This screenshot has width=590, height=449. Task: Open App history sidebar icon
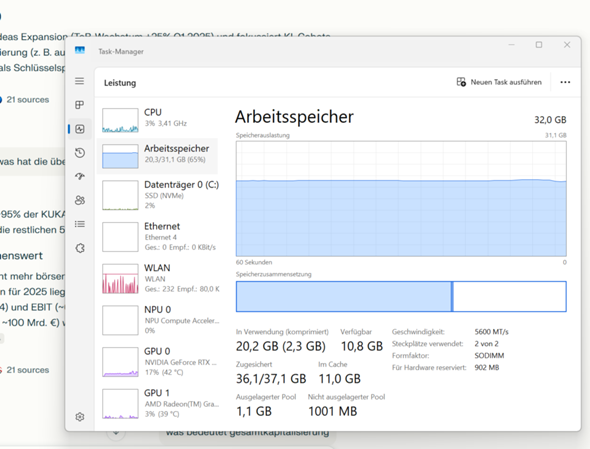click(x=79, y=153)
